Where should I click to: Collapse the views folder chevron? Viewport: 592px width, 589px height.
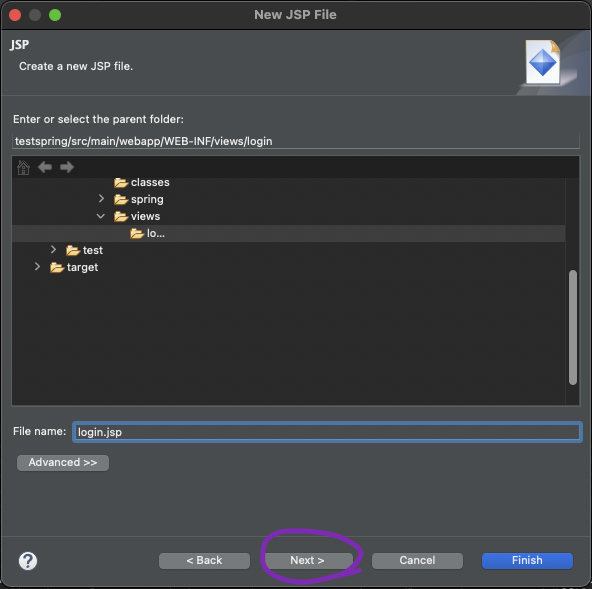pos(100,216)
